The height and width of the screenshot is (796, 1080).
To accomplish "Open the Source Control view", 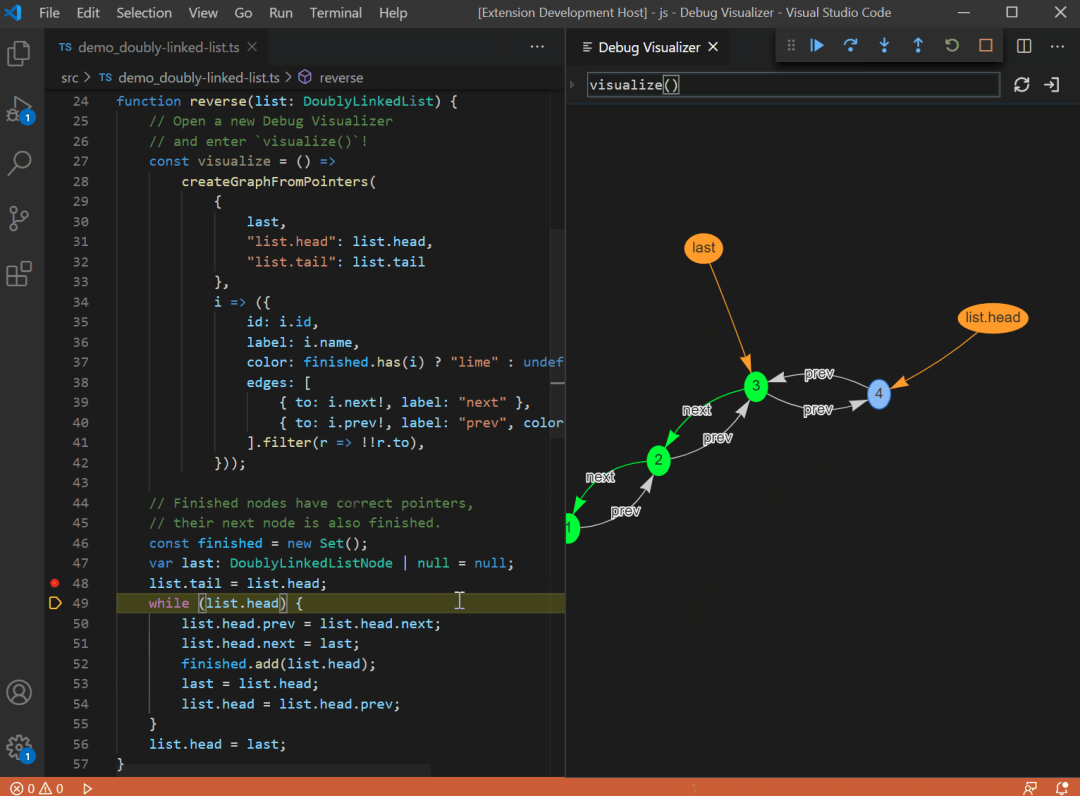I will (x=19, y=218).
